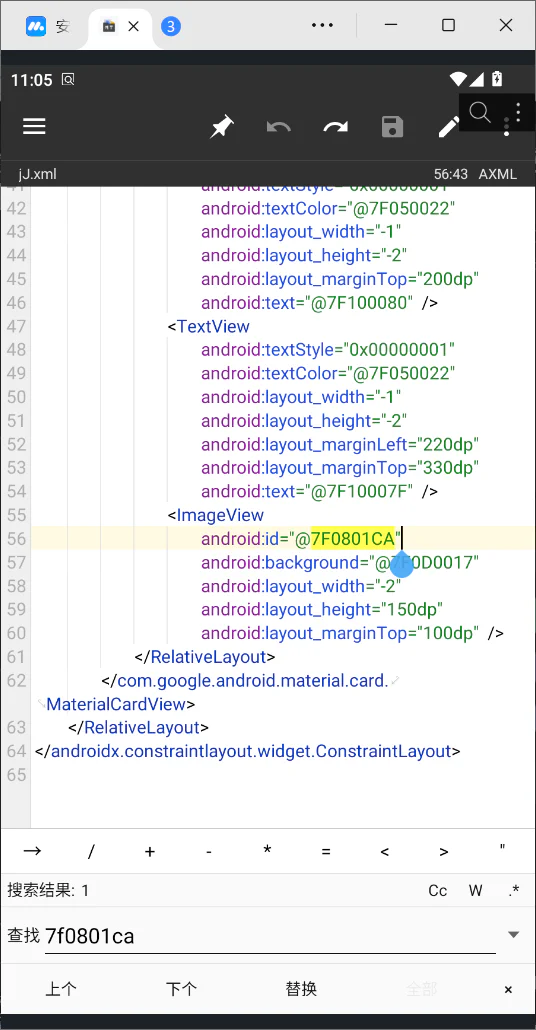The width and height of the screenshot is (536, 1030).
Task: Click the 下个 next-result button
Action: (x=181, y=989)
